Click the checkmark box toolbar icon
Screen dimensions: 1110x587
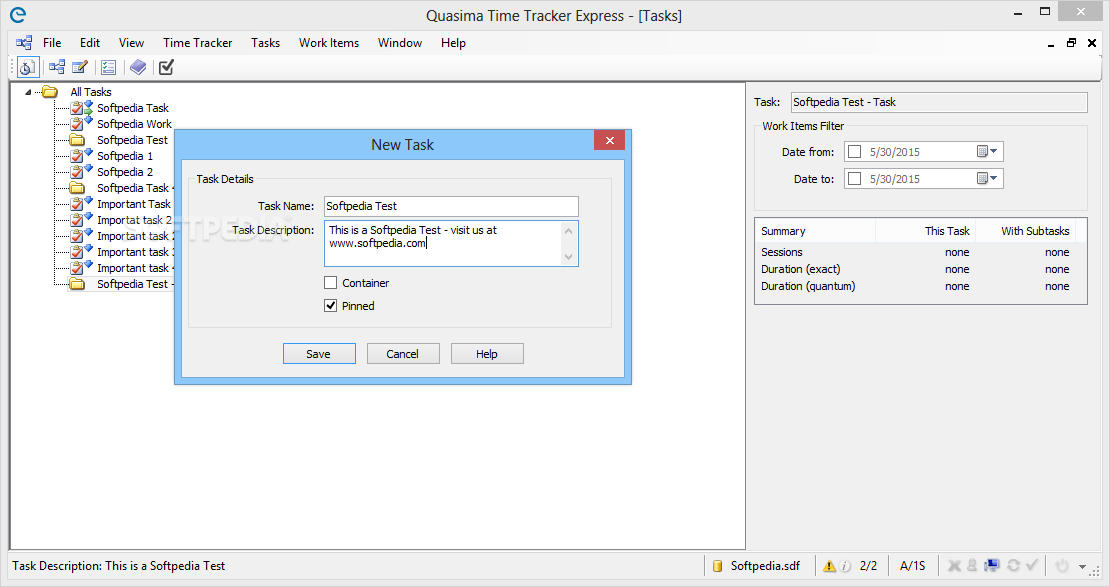tap(166, 67)
